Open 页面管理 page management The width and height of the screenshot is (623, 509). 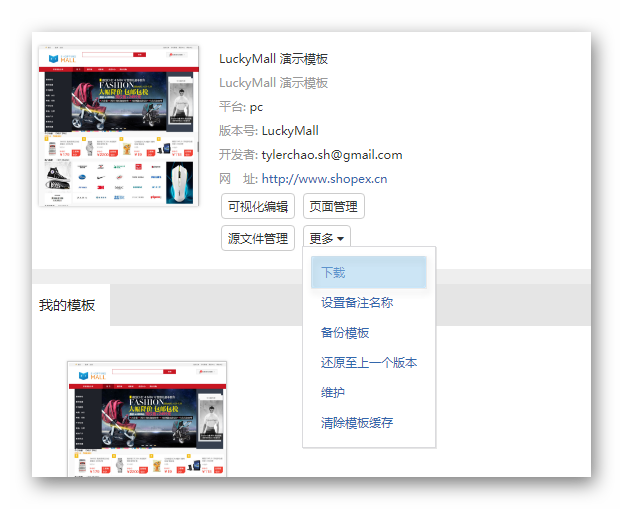click(333, 206)
